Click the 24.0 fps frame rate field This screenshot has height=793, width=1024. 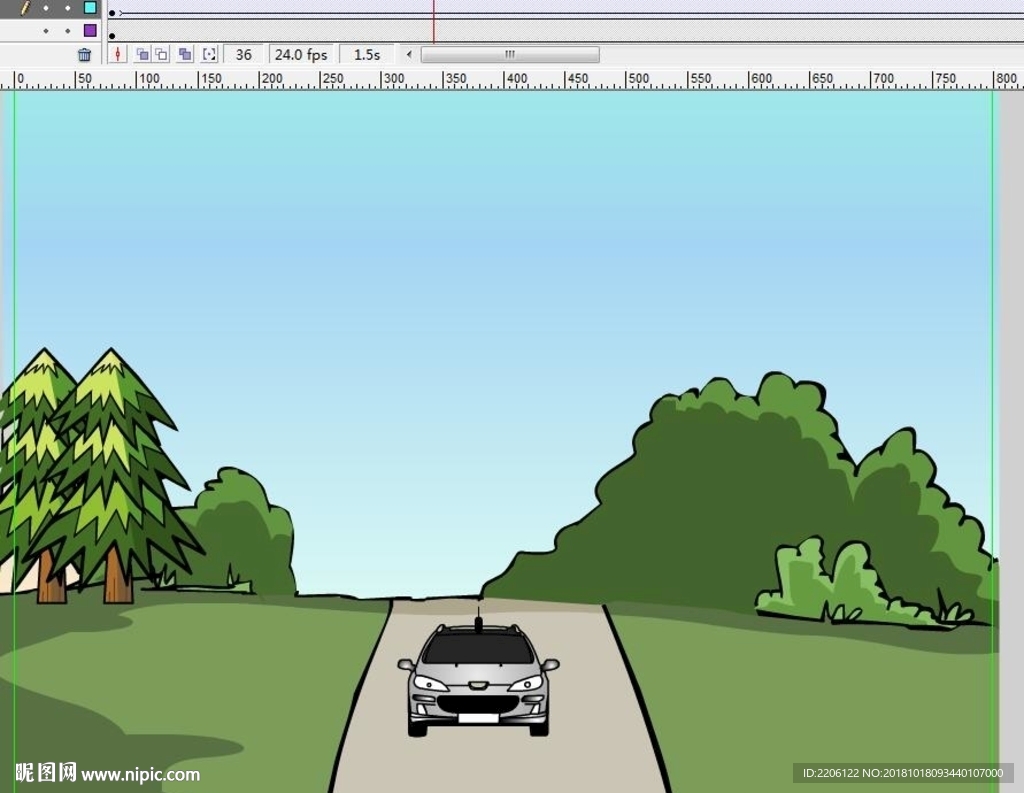click(301, 55)
